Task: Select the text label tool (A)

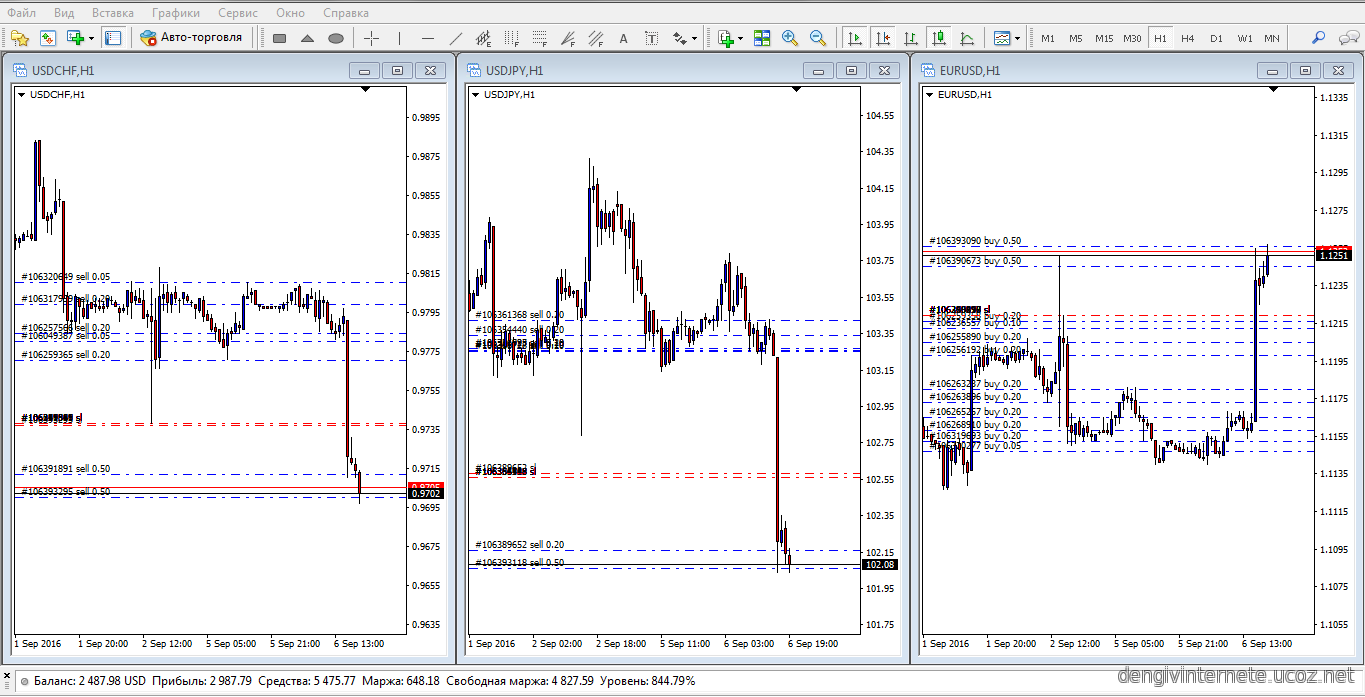Action: click(x=624, y=38)
